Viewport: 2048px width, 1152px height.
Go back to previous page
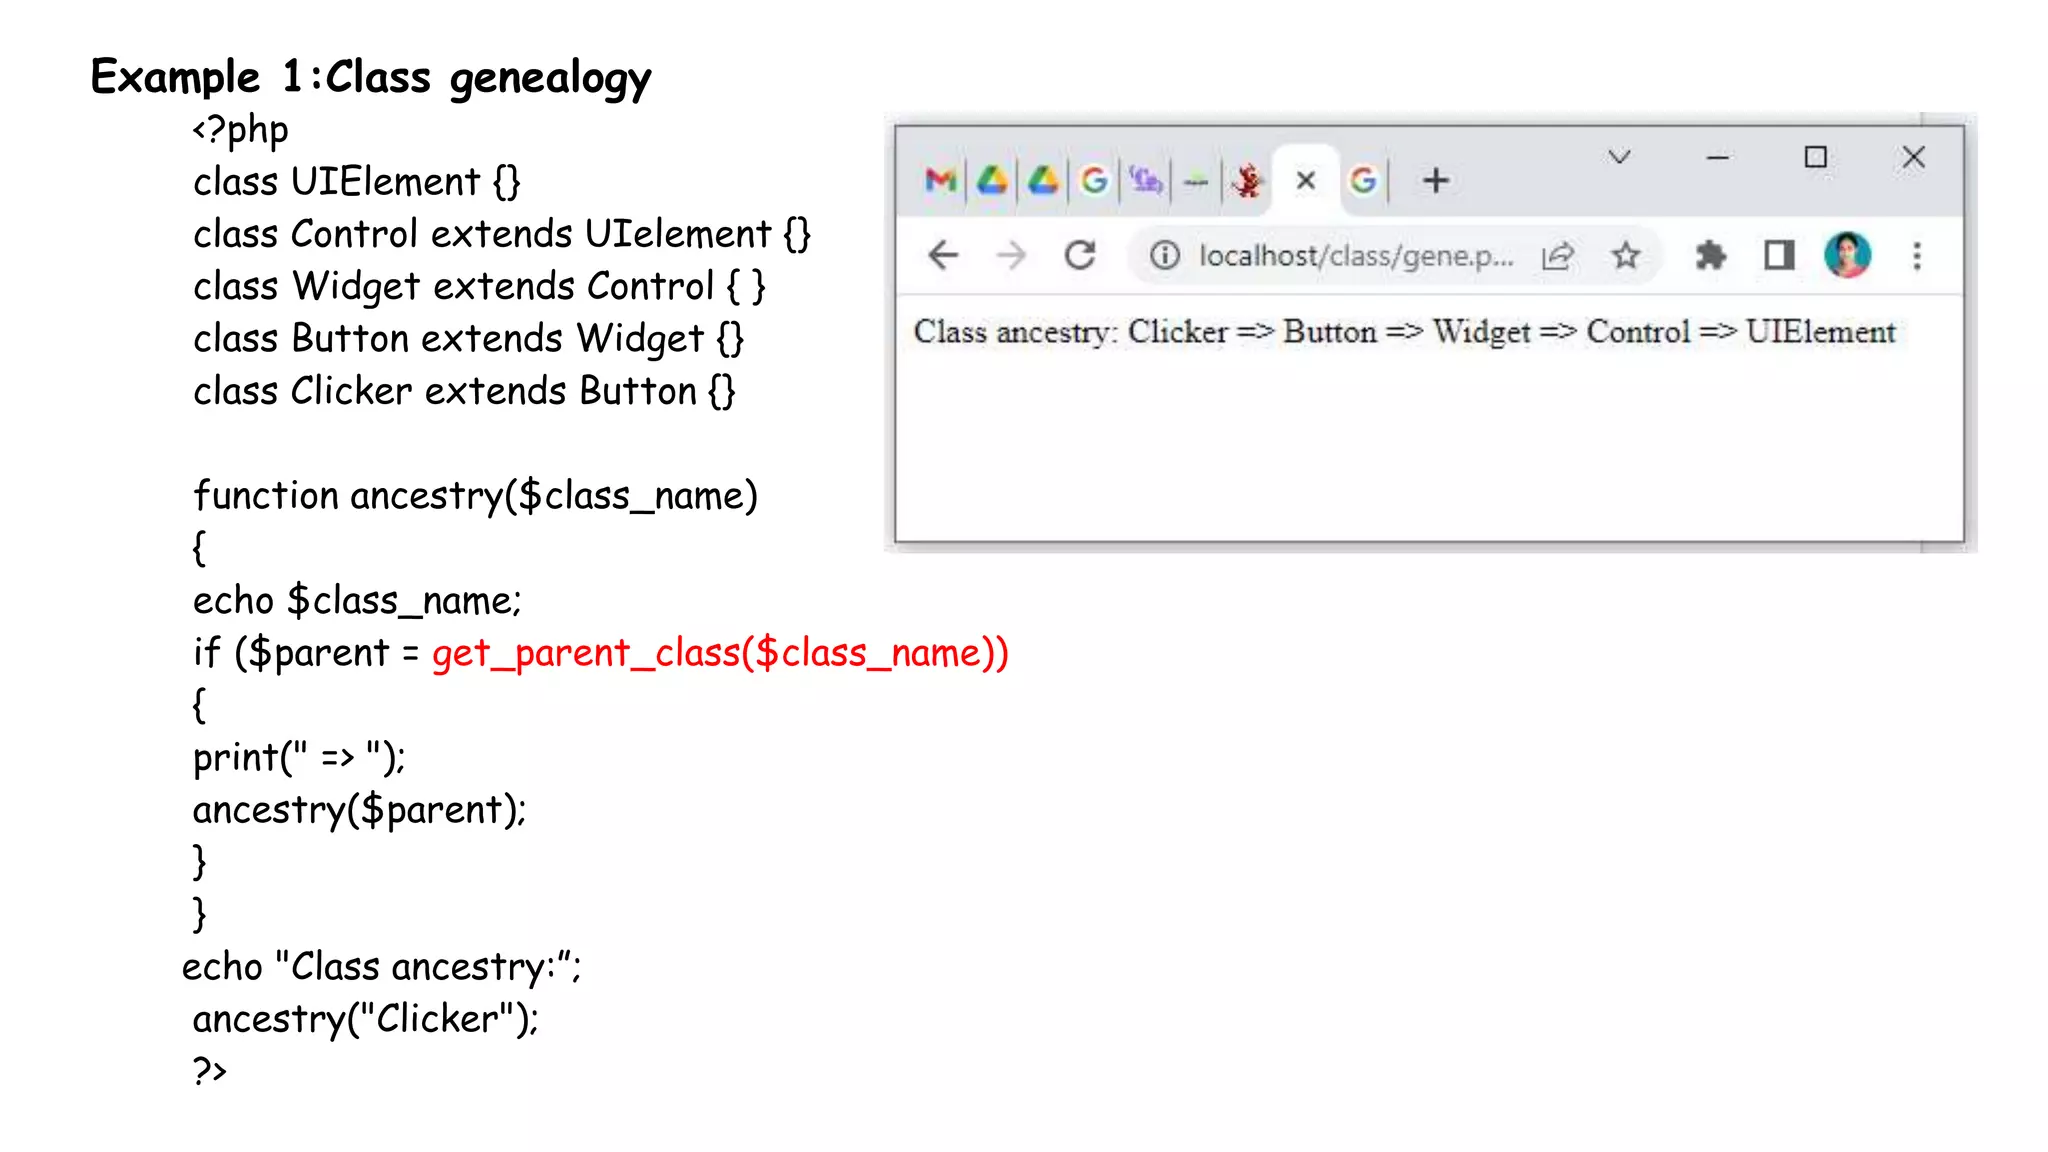tap(943, 256)
